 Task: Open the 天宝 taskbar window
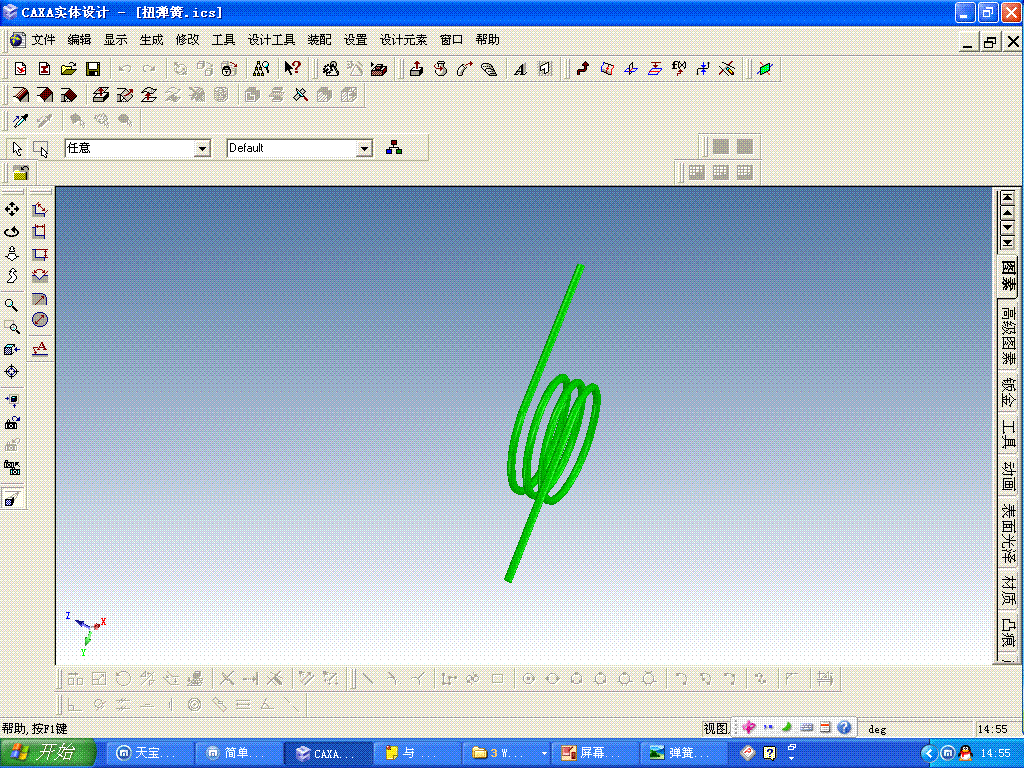pyautogui.click(x=149, y=753)
